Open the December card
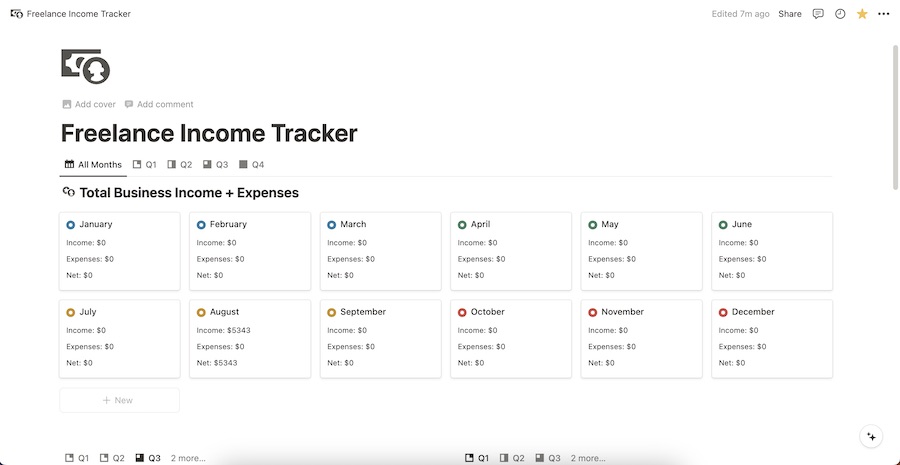 pos(772,339)
